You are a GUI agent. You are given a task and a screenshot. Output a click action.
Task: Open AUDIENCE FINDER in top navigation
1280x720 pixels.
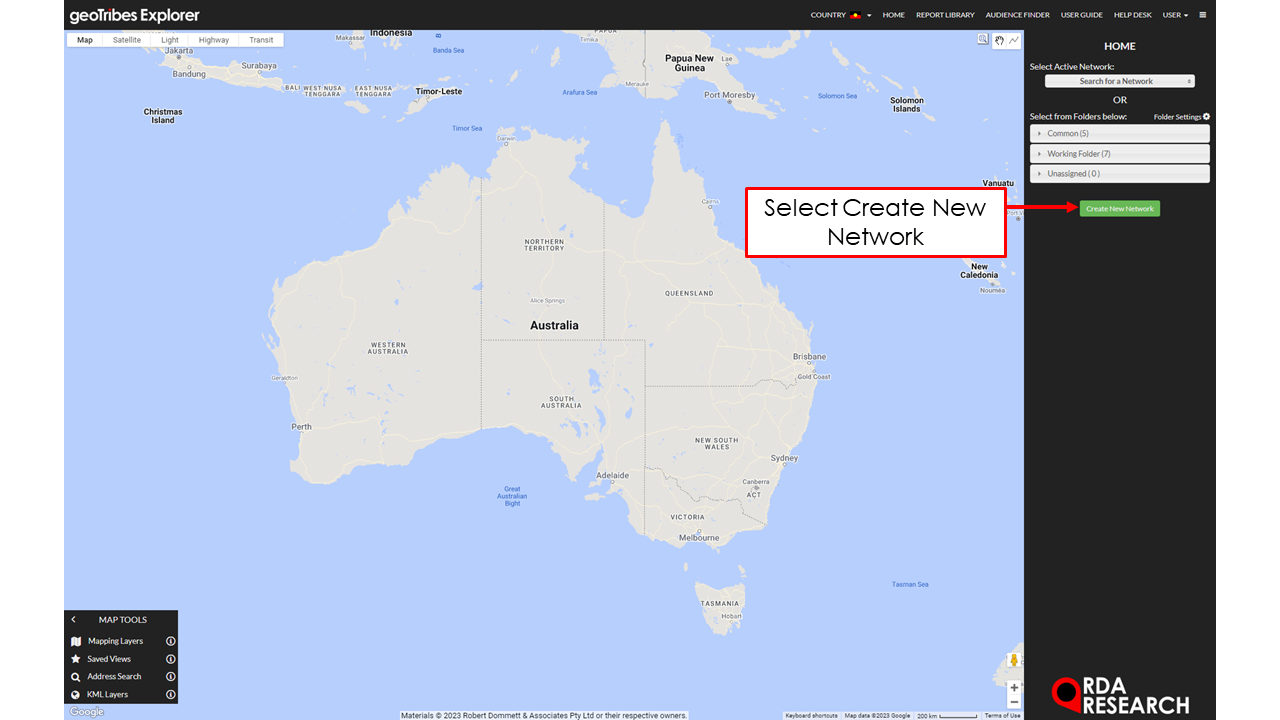(x=1018, y=15)
